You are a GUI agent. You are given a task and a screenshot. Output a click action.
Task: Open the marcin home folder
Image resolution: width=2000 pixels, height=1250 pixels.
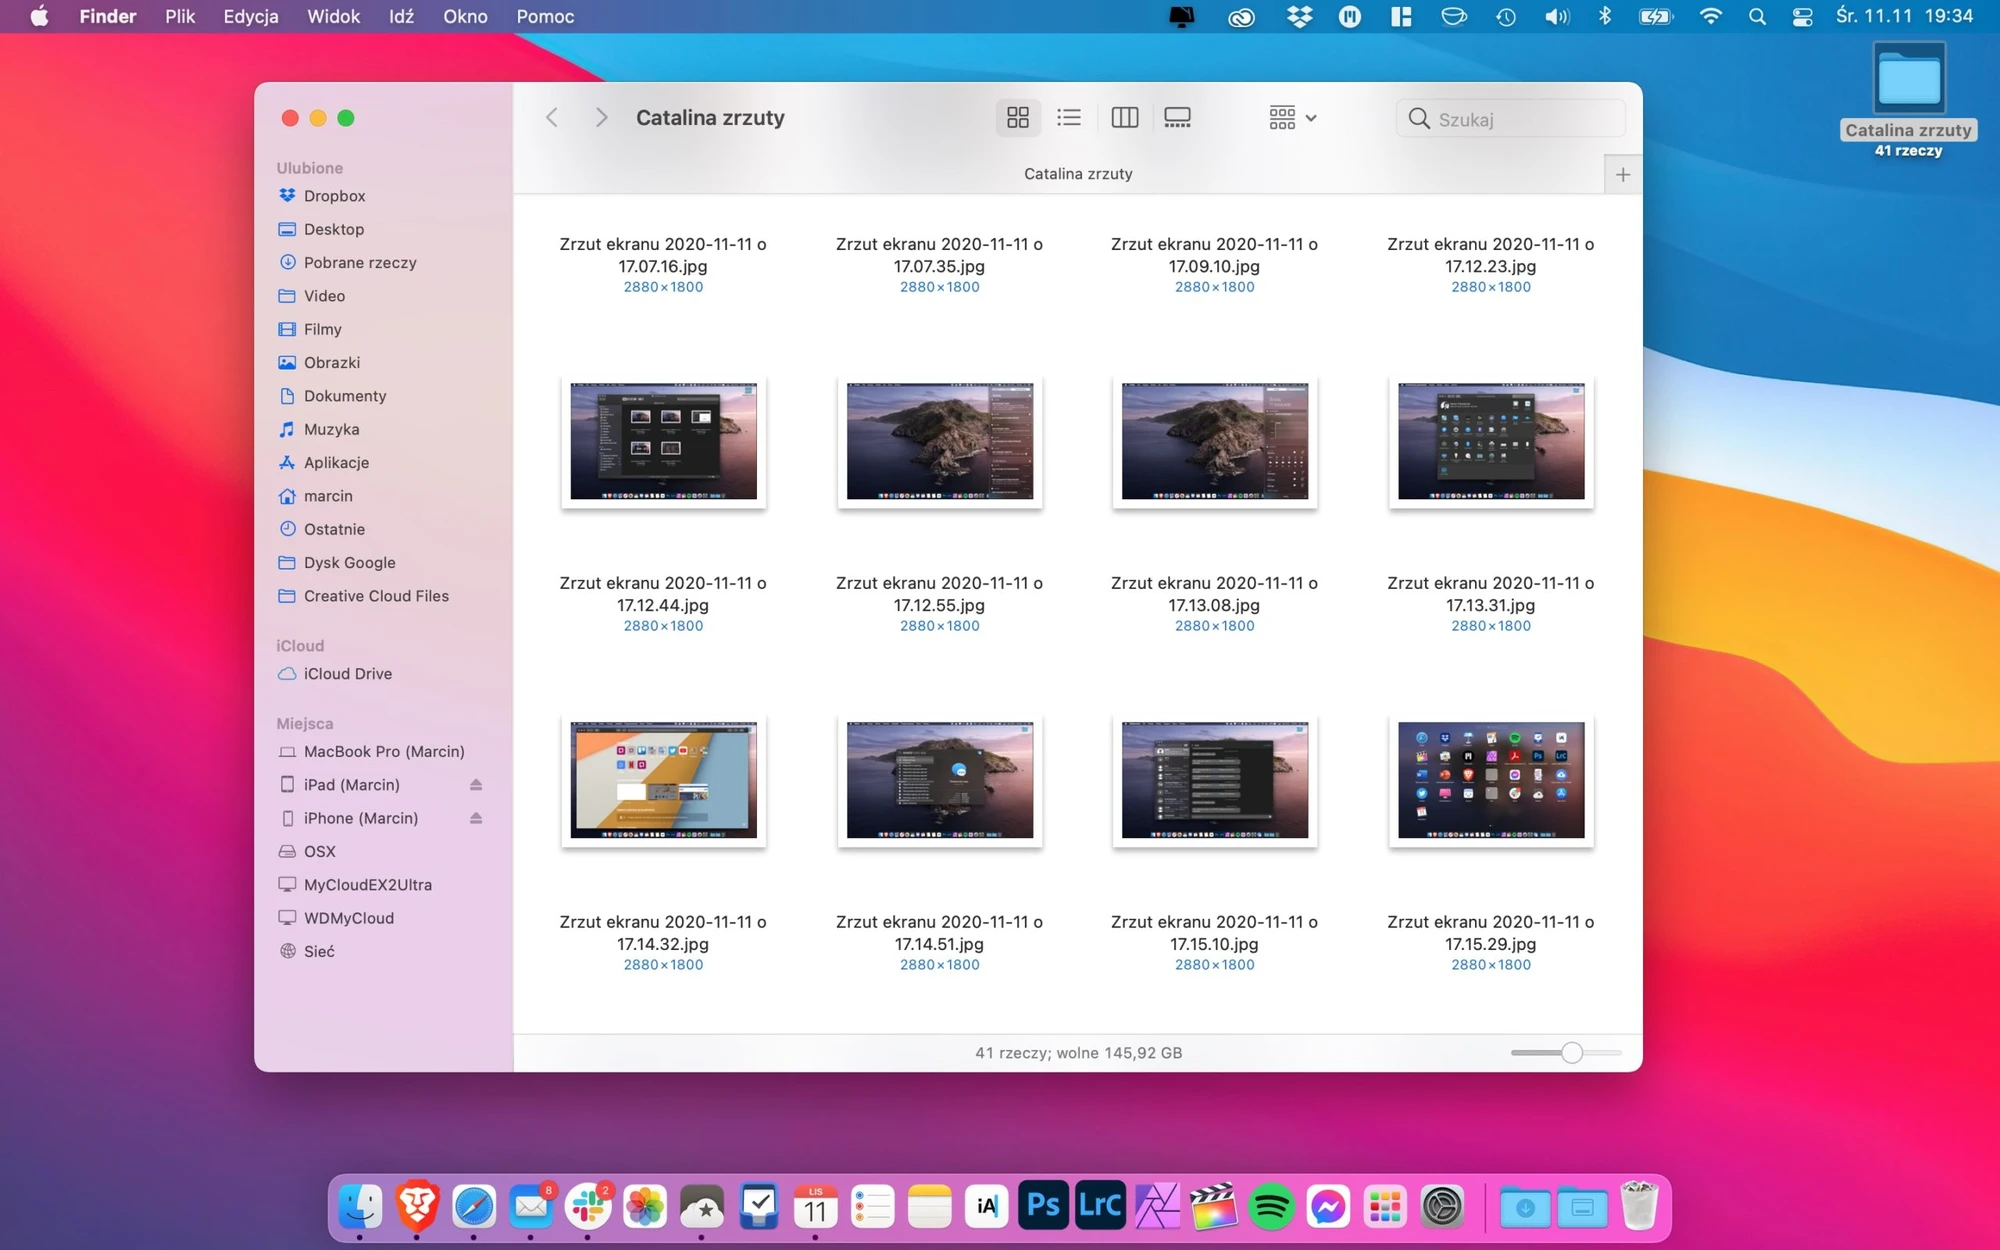tap(328, 496)
